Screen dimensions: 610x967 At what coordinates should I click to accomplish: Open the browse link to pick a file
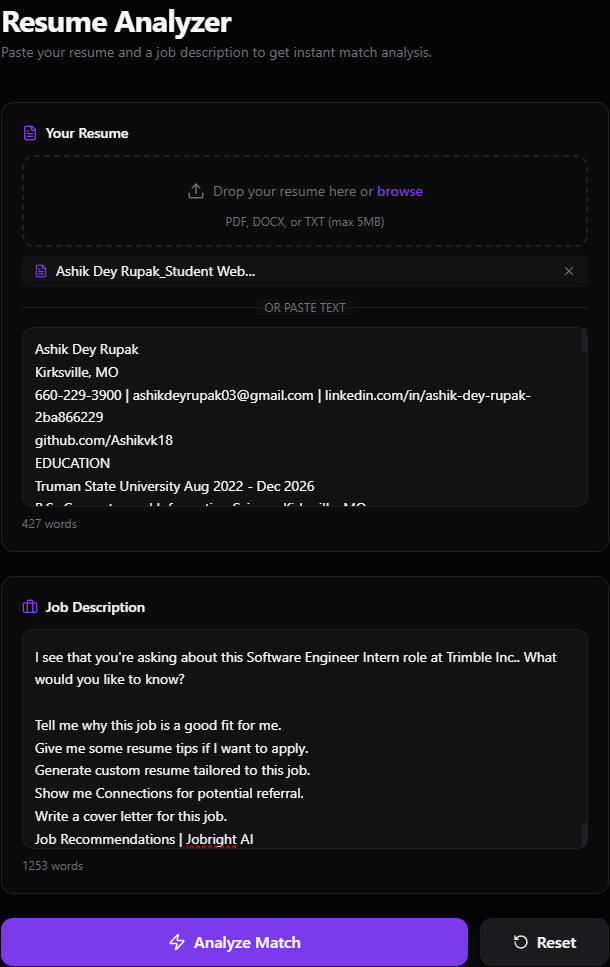coord(400,191)
